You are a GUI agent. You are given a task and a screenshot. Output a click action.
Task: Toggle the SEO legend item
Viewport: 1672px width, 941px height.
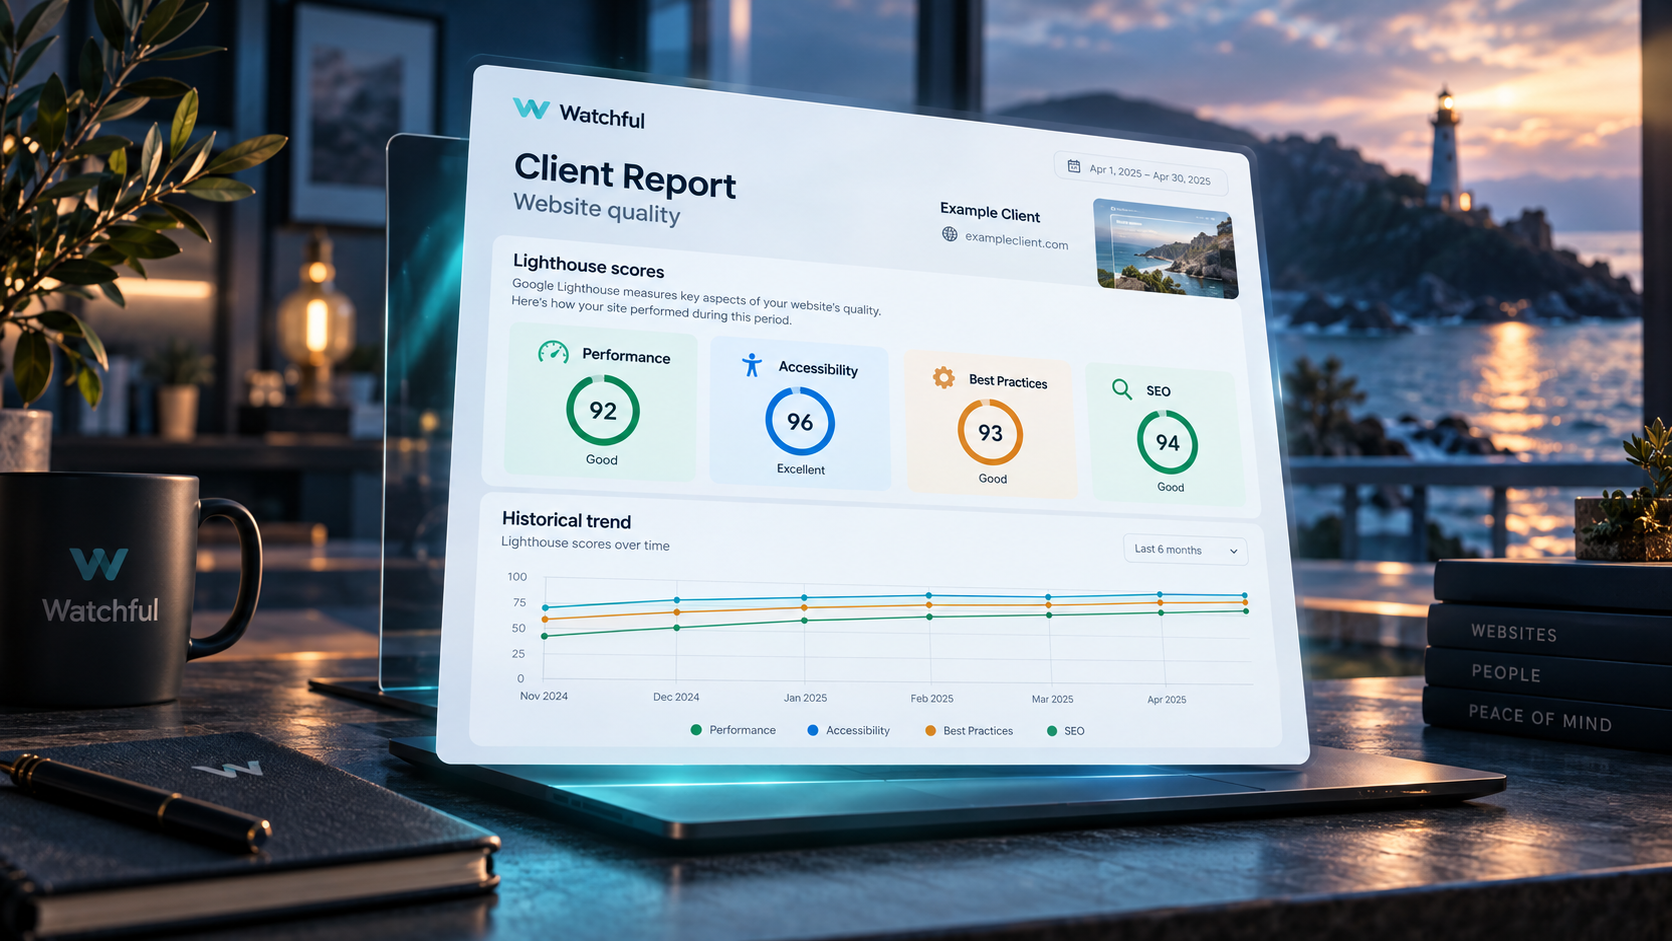click(1065, 731)
